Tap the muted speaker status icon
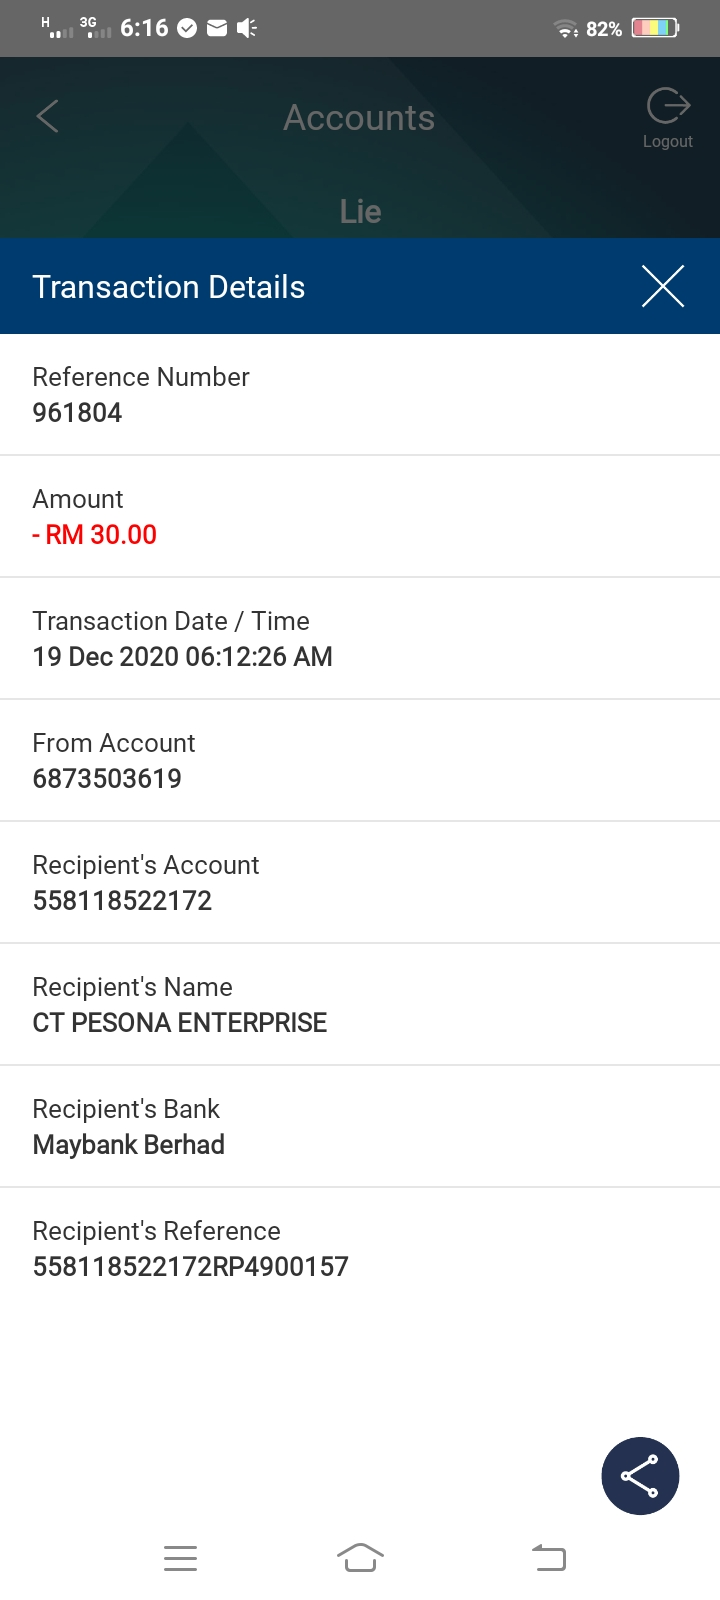The height and width of the screenshot is (1600, 720). click(x=247, y=28)
